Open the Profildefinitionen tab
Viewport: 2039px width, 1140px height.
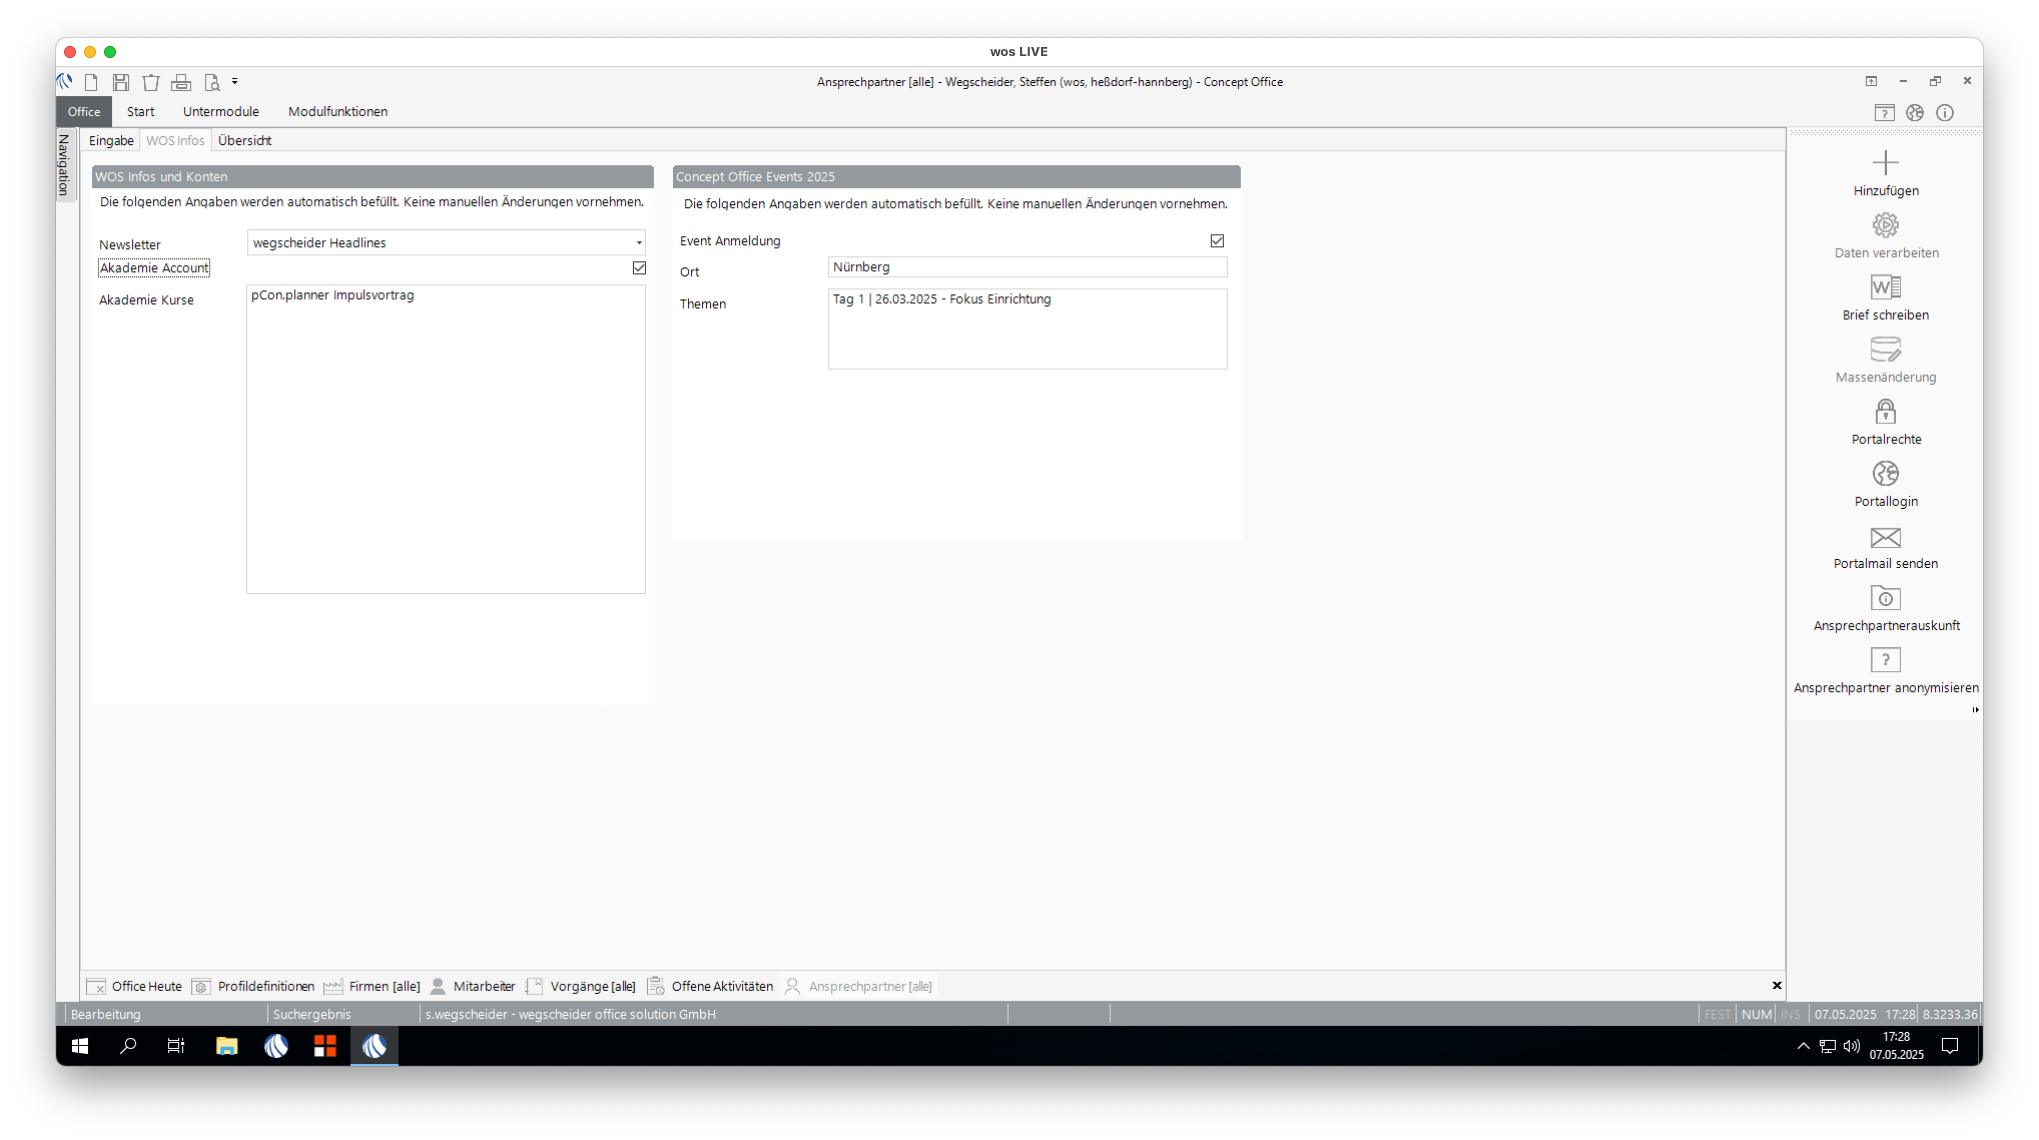(x=253, y=986)
